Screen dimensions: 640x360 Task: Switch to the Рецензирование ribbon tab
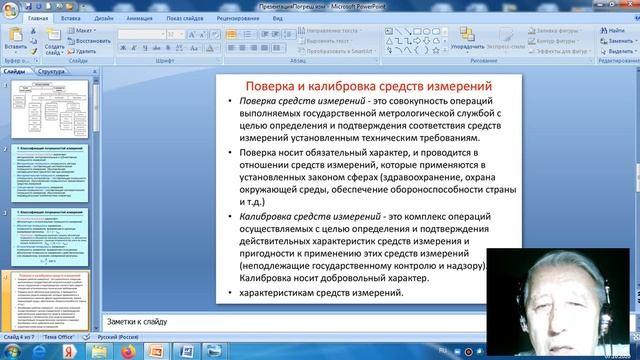238,18
